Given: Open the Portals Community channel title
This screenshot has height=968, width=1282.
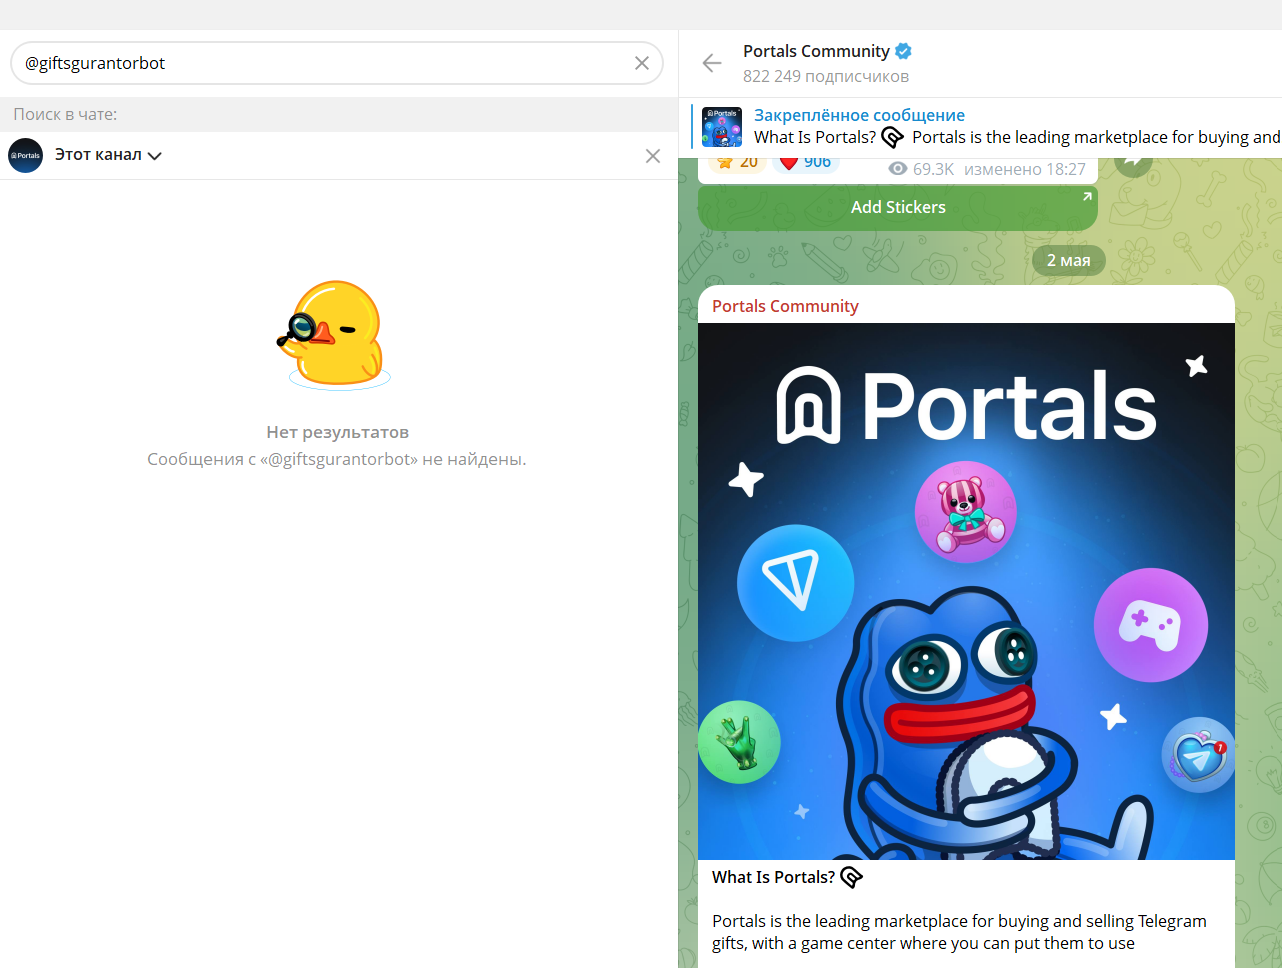Looking at the screenshot, I should 816,51.
